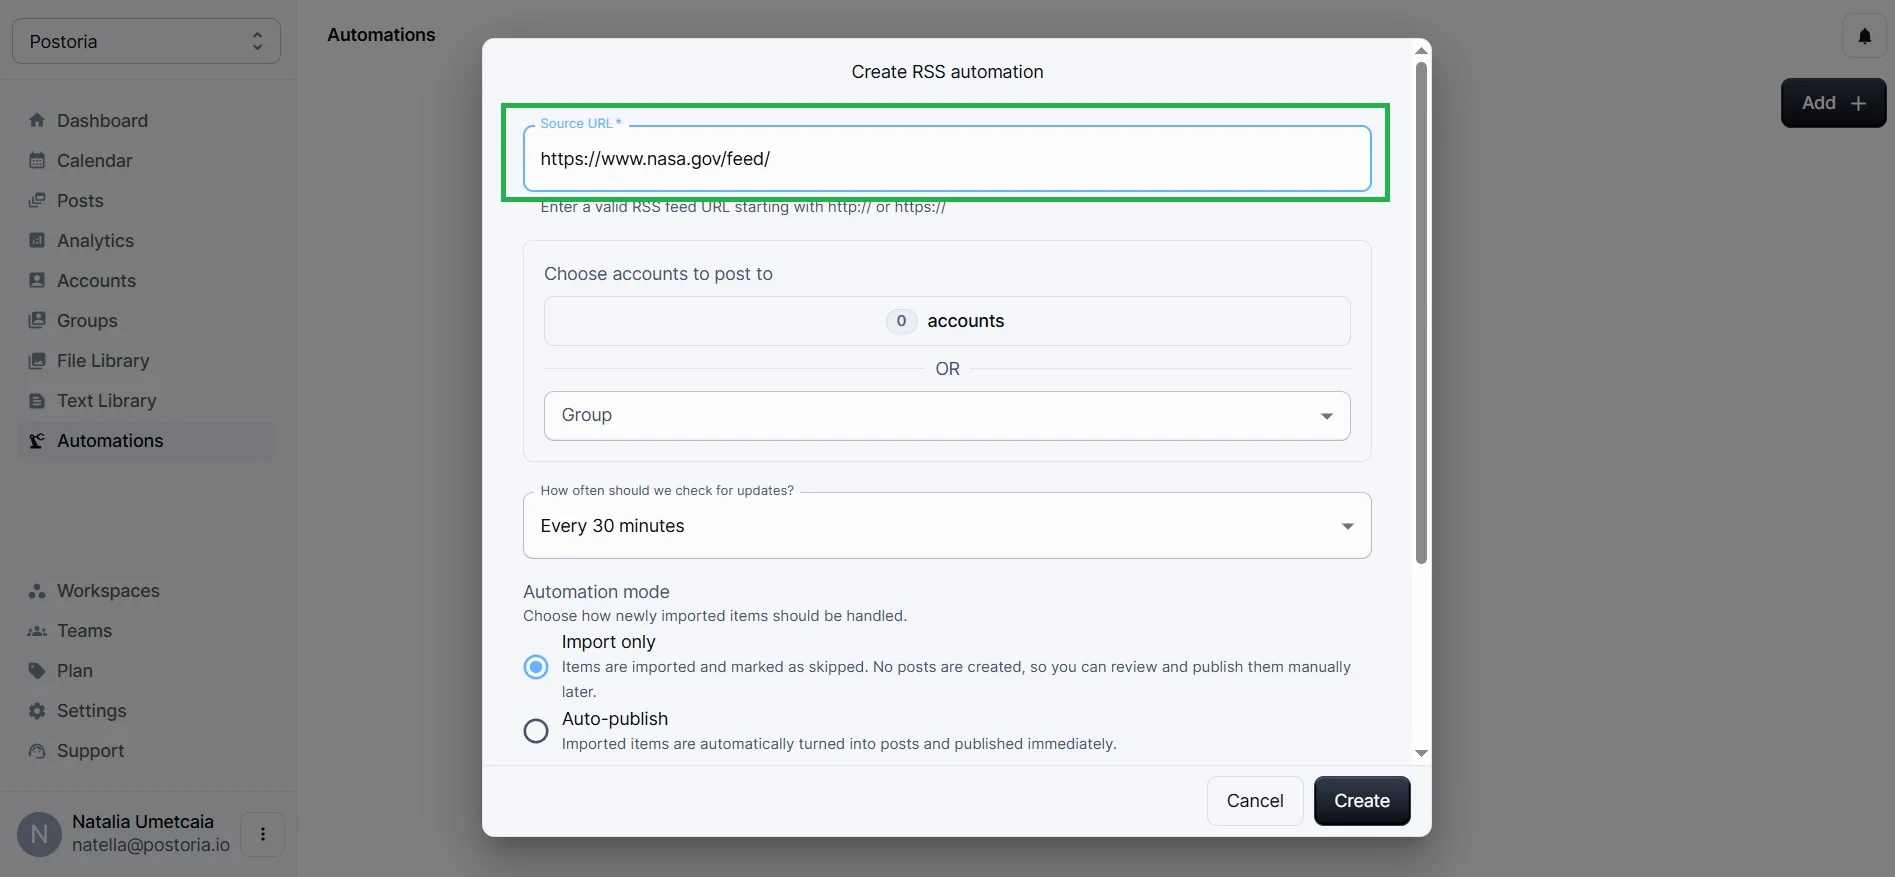This screenshot has height=877, width=1895.
Task: Click the dialog scroll-up arrow
Action: coord(1421,50)
